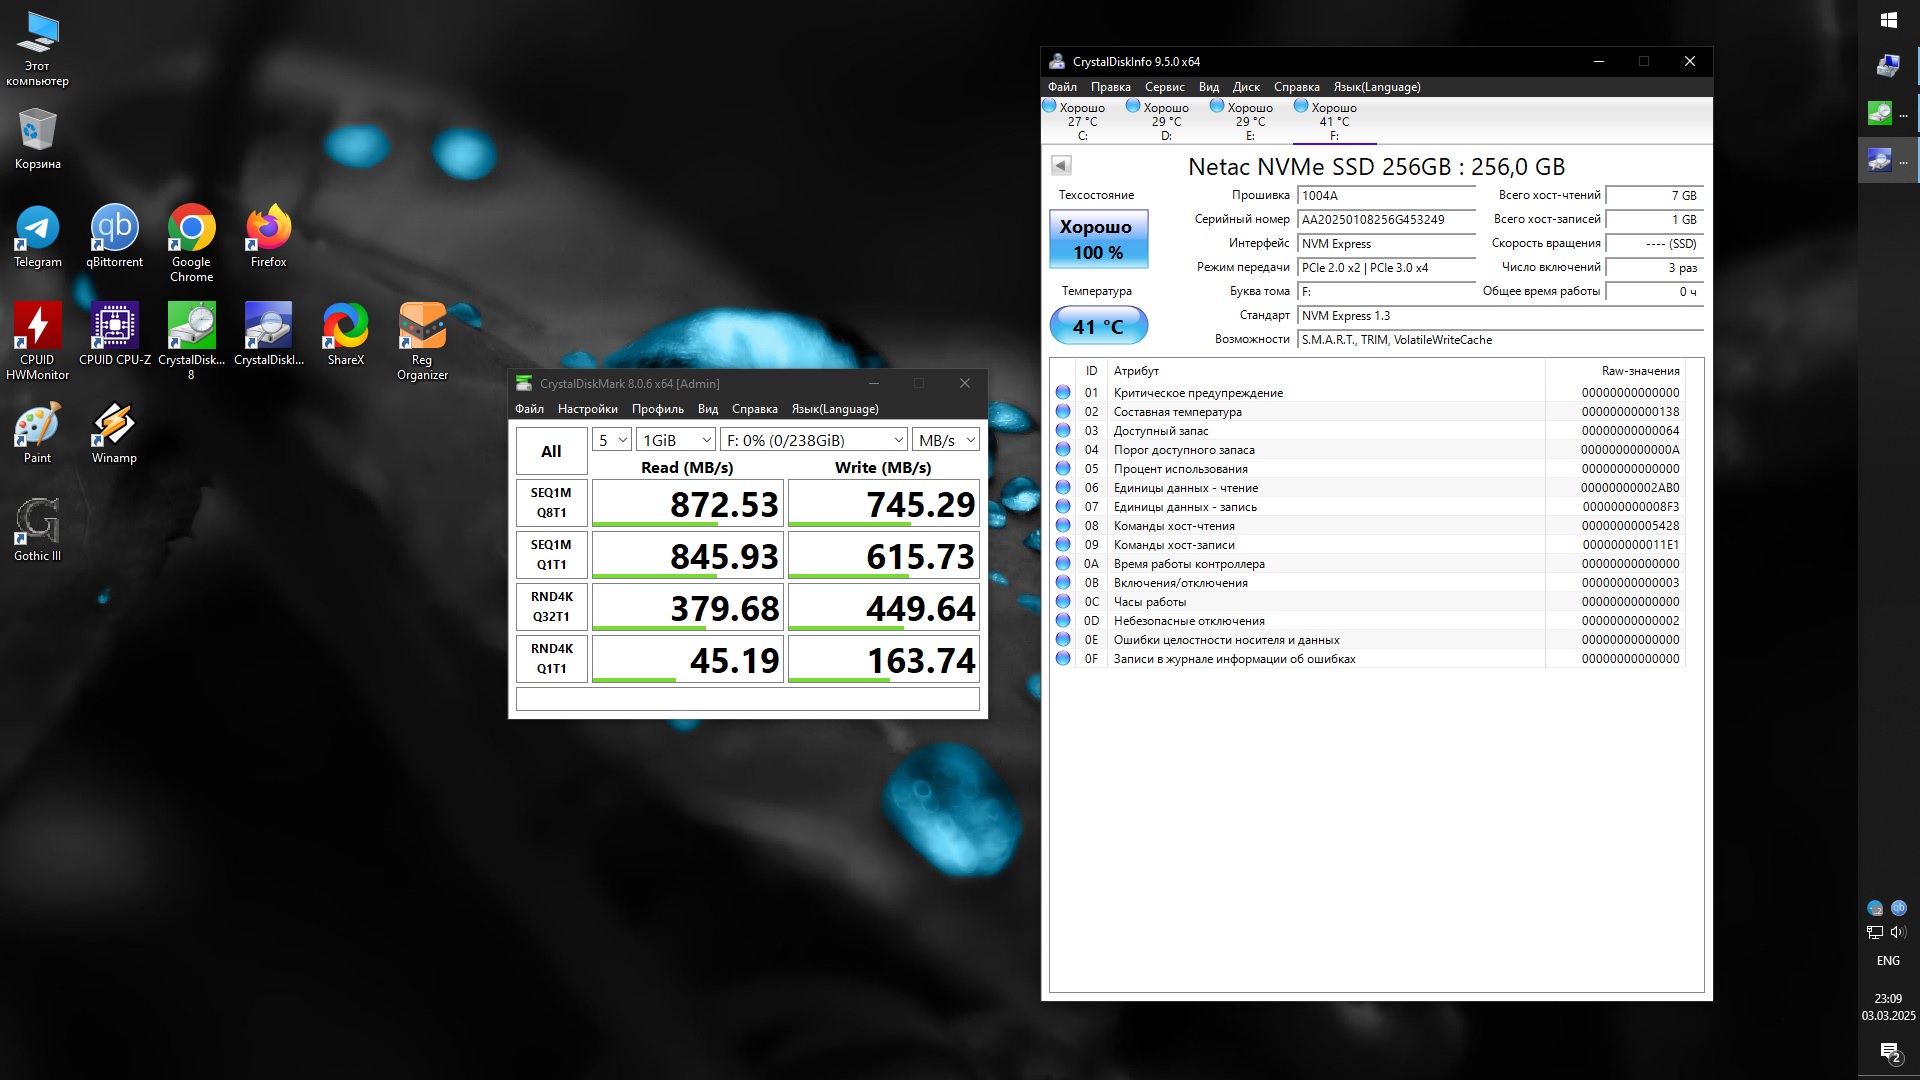The height and width of the screenshot is (1080, 1920).
Task: Run All benchmarks button
Action: (551, 451)
